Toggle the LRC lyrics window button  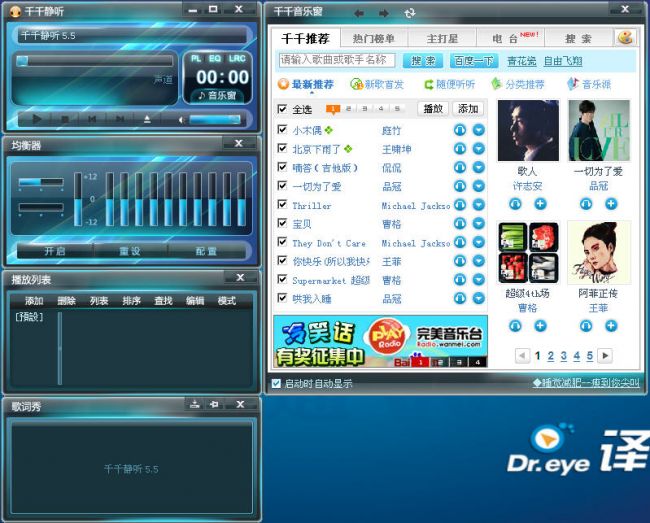tap(237, 58)
